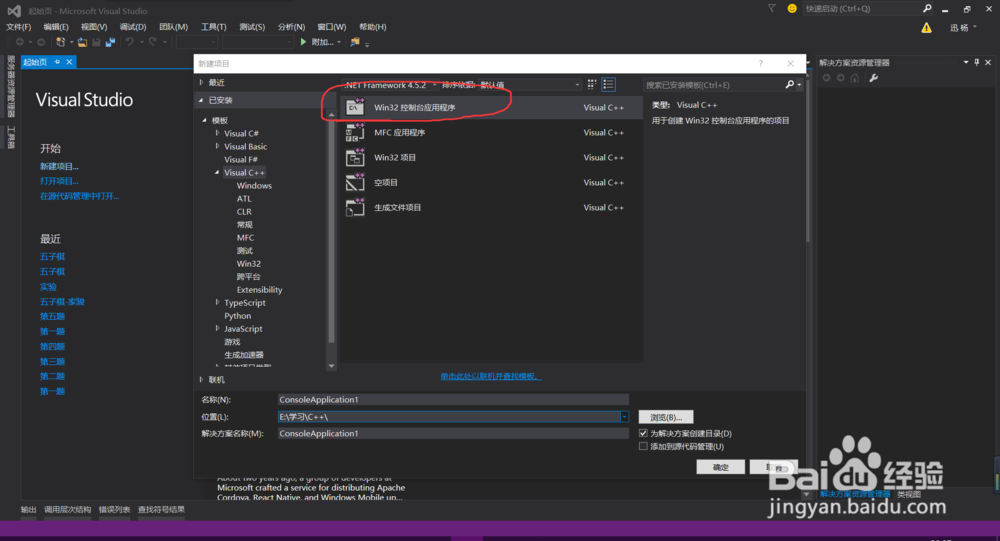
Task: Open the Edit menu
Action: click(55, 27)
